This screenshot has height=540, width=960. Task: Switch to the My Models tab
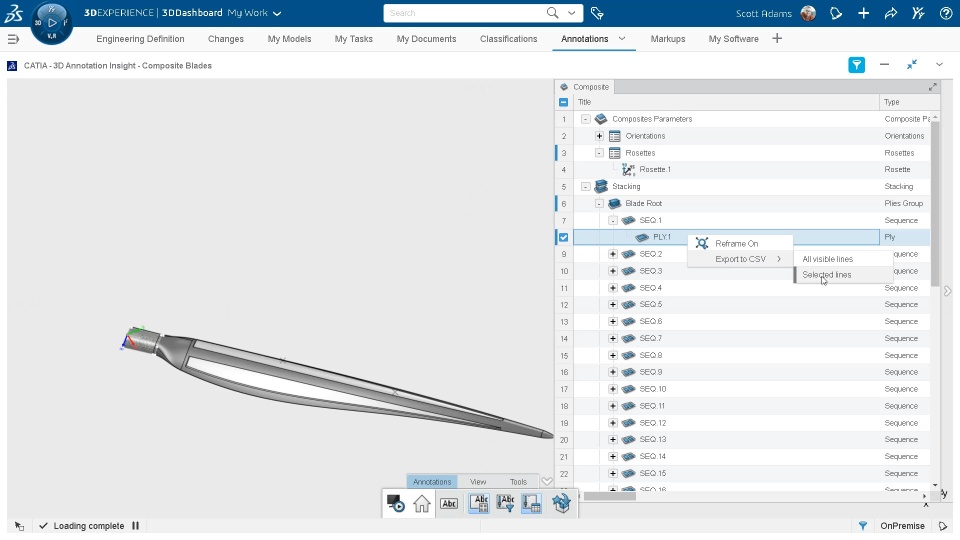(x=290, y=39)
